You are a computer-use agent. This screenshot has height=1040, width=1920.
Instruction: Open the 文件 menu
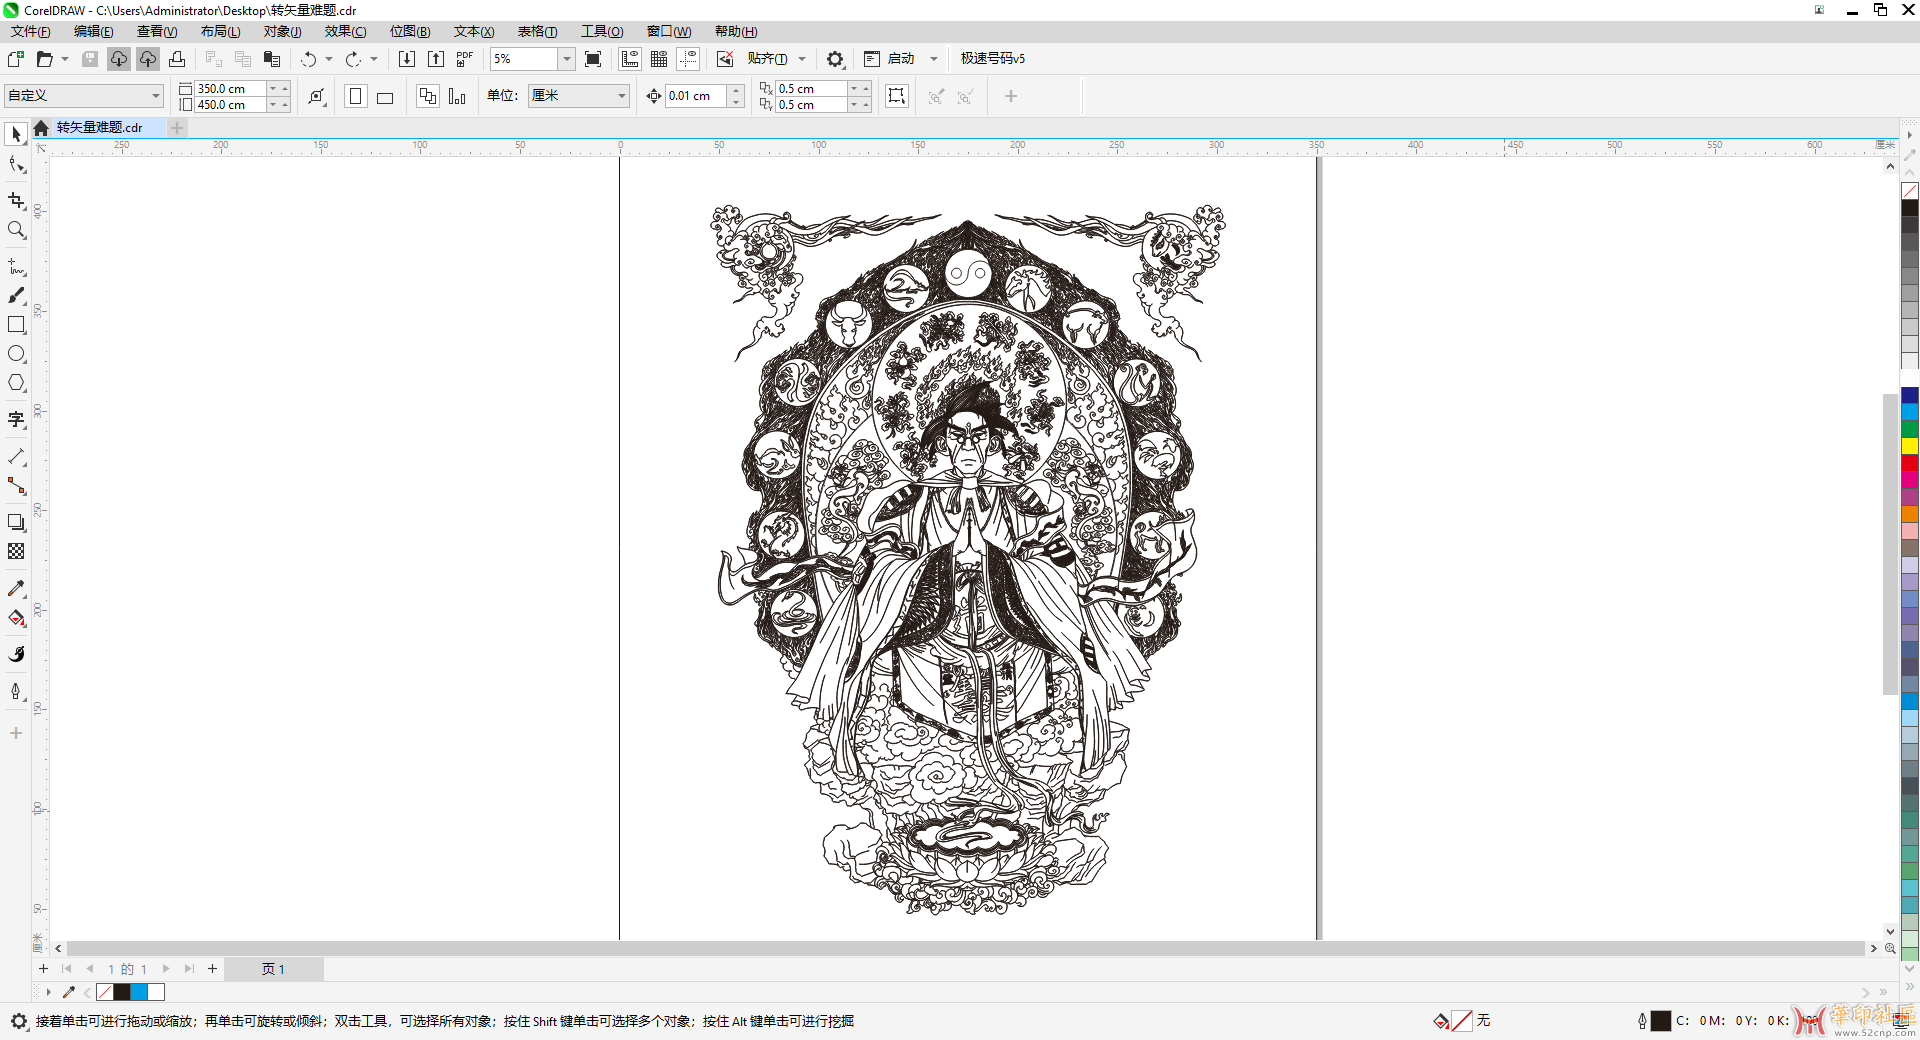tap(31, 32)
